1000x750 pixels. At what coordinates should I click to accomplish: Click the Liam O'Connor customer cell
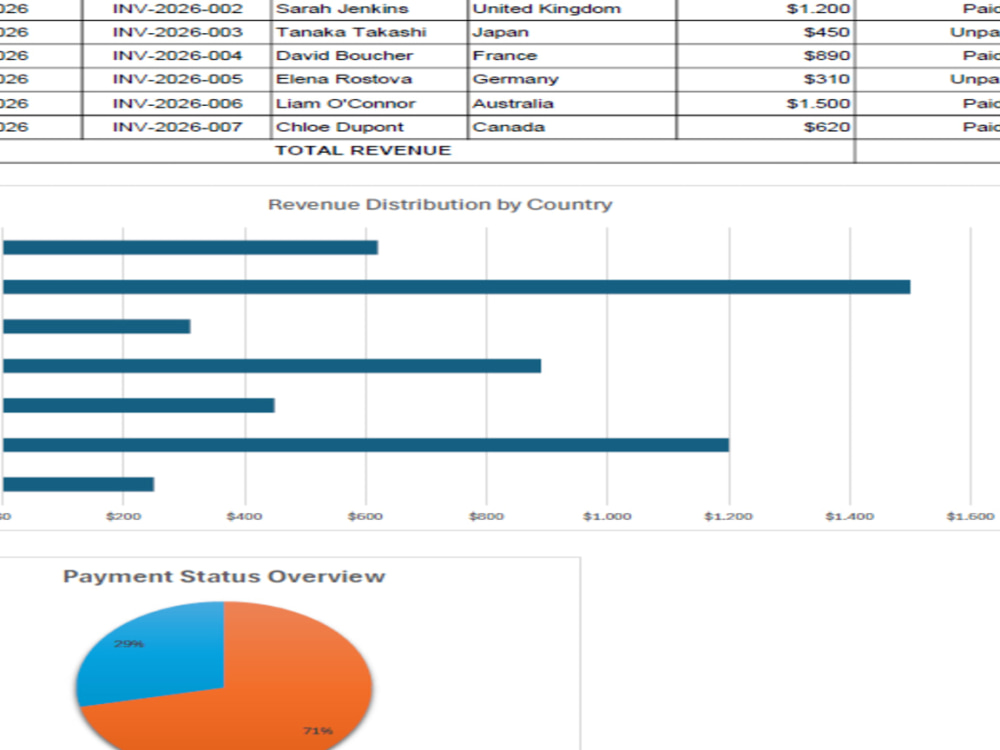click(369, 103)
